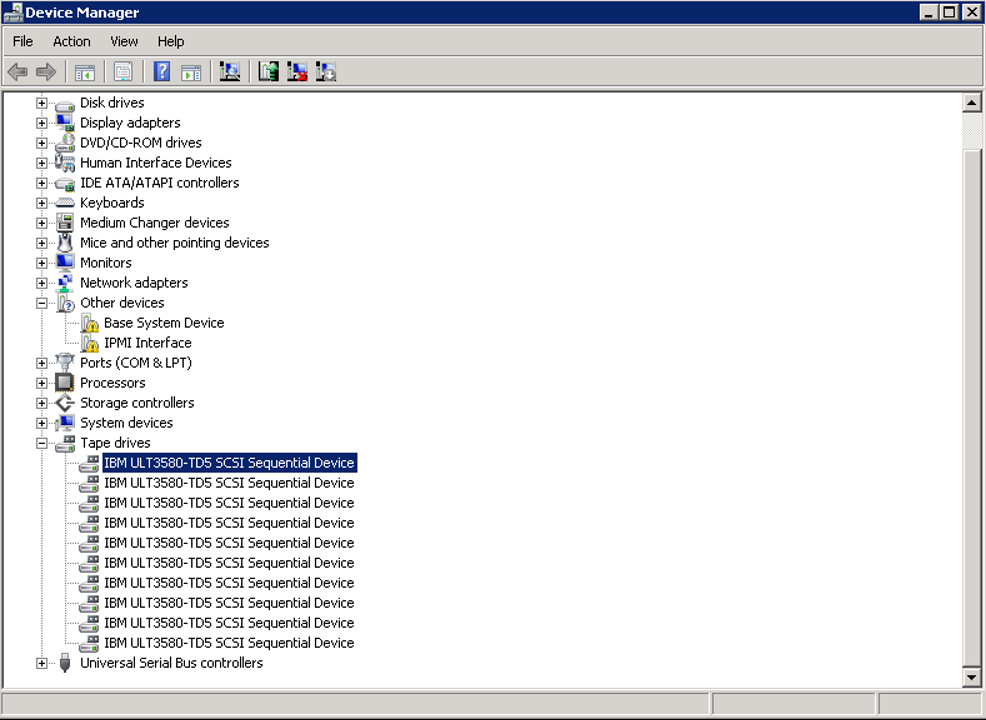Select the Network adapters category icon

(x=65, y=283)
